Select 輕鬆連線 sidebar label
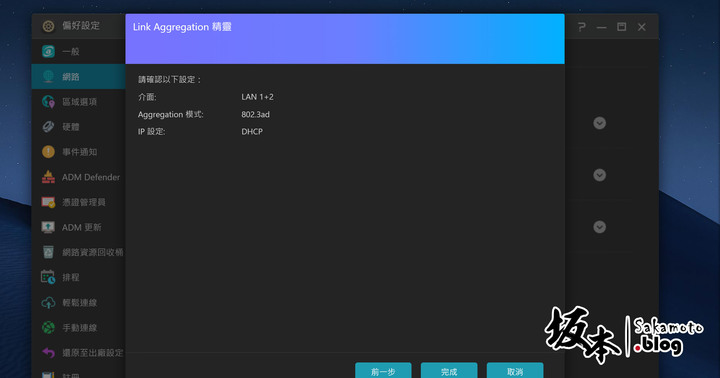The image size is (720, 378). click(79, 303)
